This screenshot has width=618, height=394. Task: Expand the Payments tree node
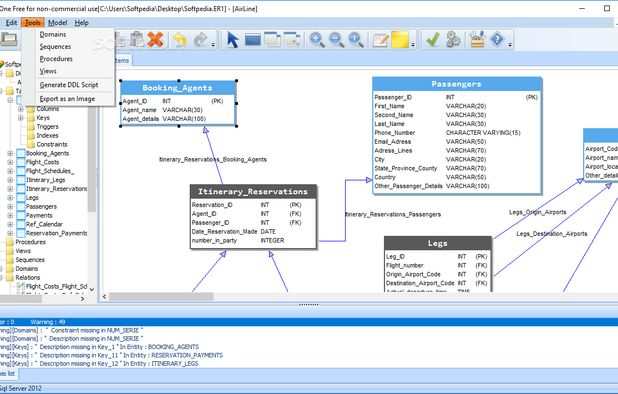(10, 216)
